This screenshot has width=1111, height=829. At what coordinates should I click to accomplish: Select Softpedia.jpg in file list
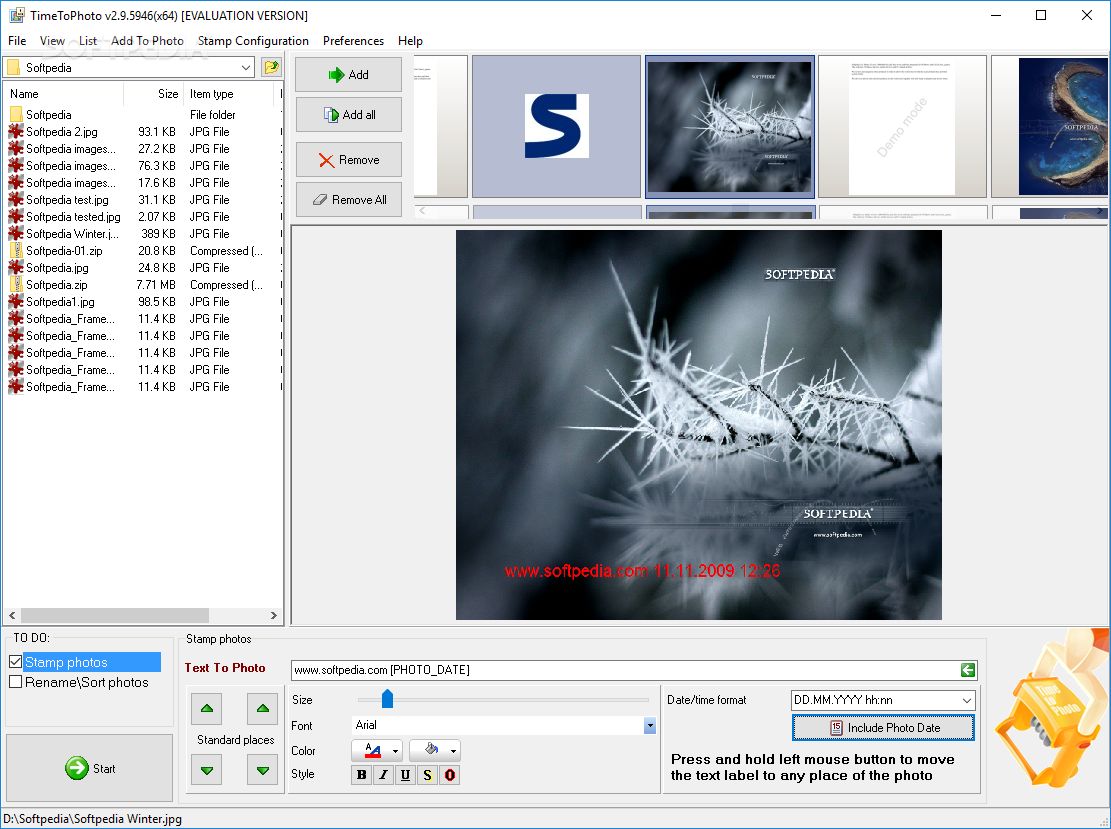click(57, 268)
